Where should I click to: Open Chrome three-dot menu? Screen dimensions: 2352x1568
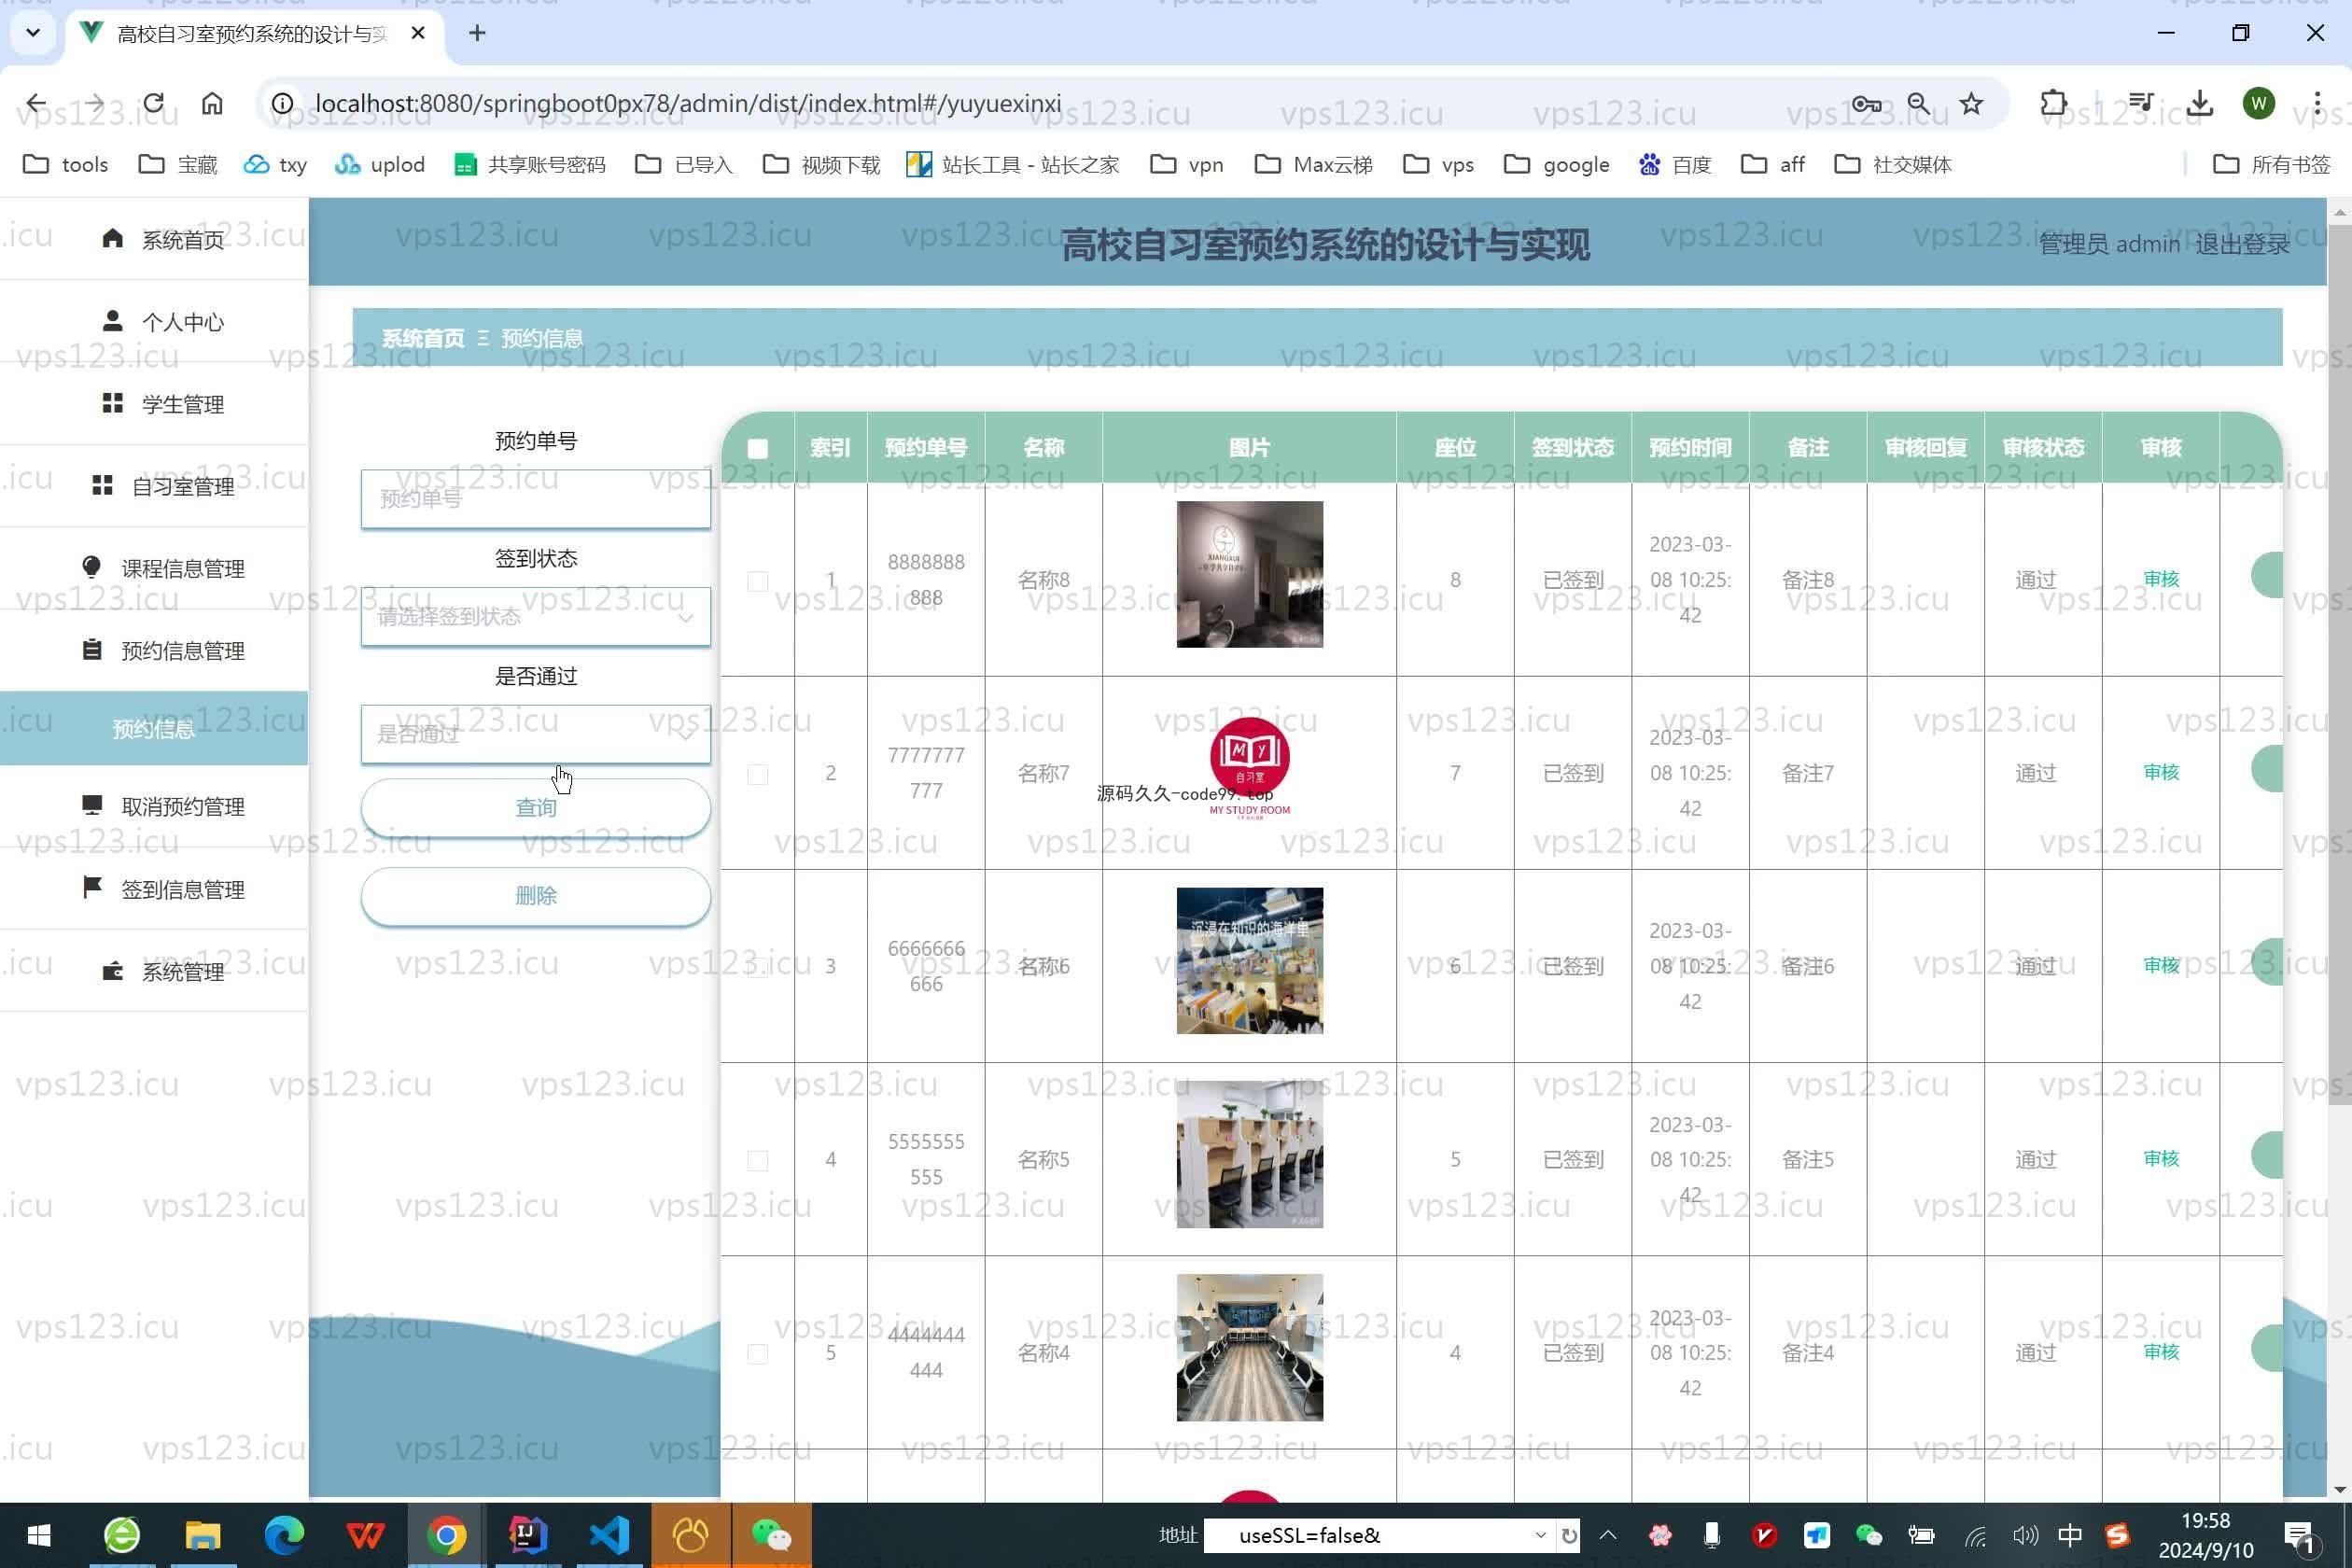coord(2317,103)
